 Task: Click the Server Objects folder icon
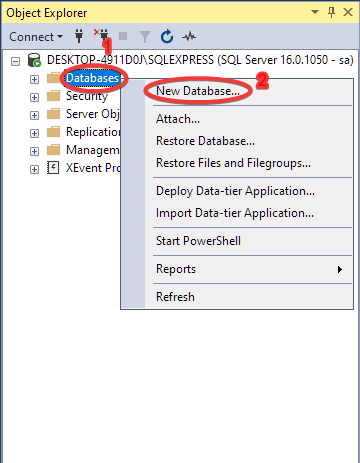53,114
